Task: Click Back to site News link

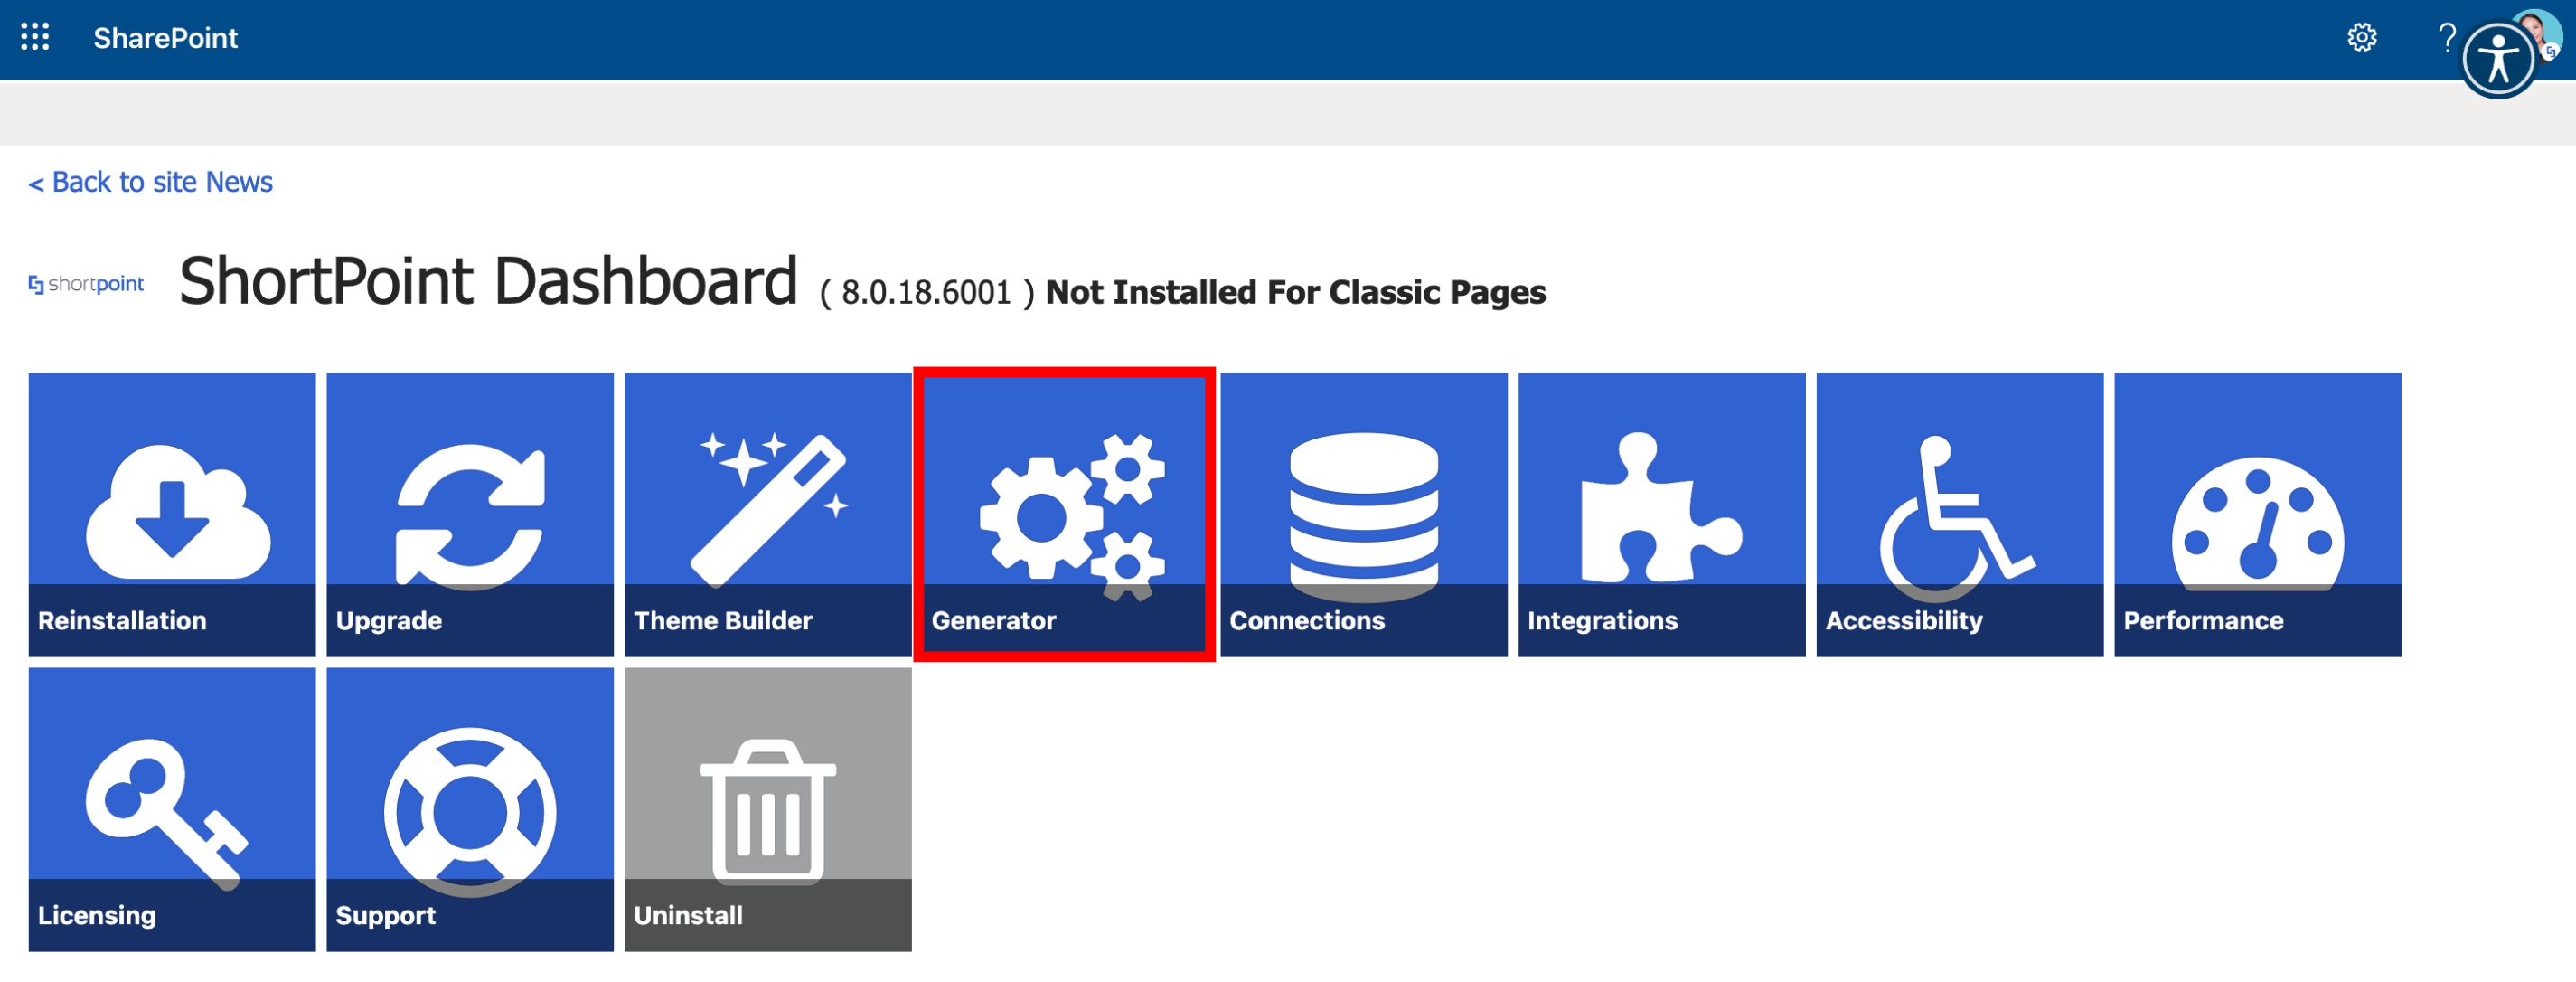Action: 151,182
